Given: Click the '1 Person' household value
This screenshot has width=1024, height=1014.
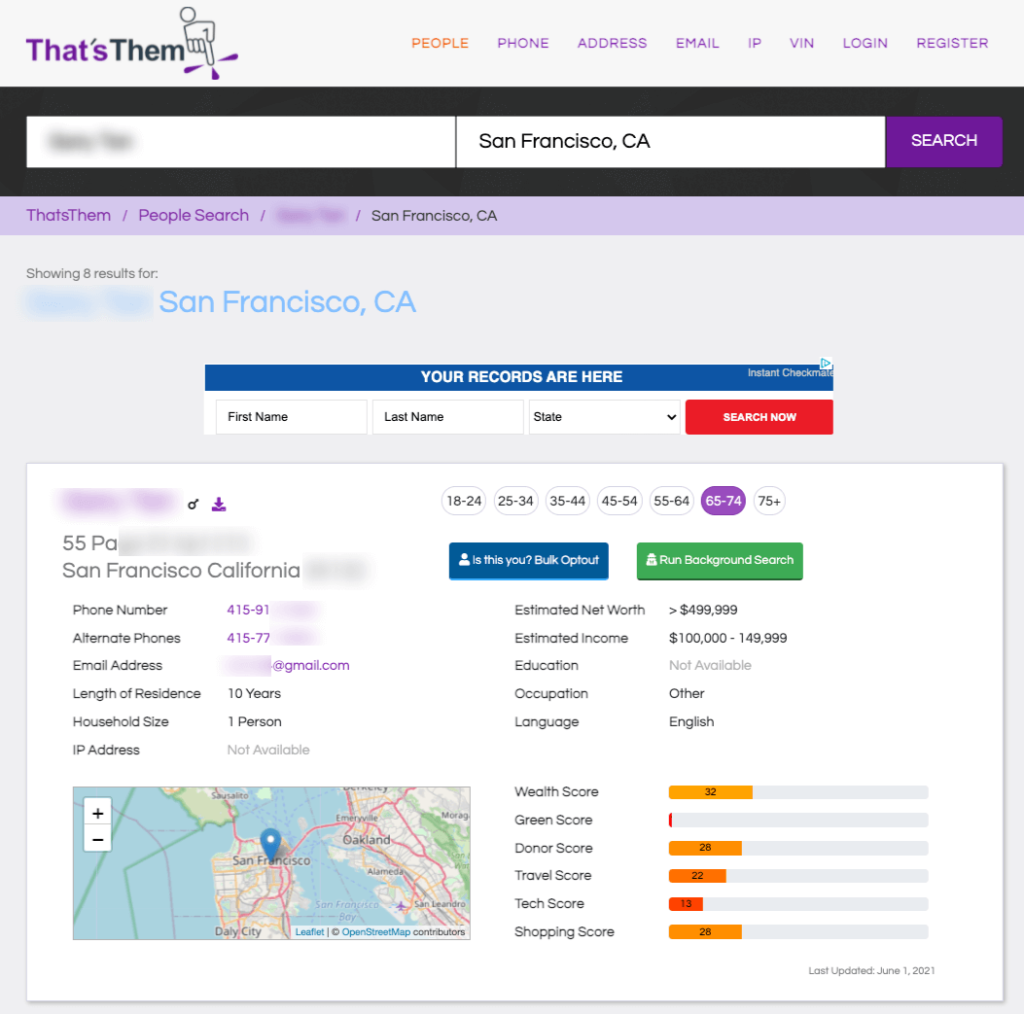Looking at the screenshot, I should click(x=255, y=721).
